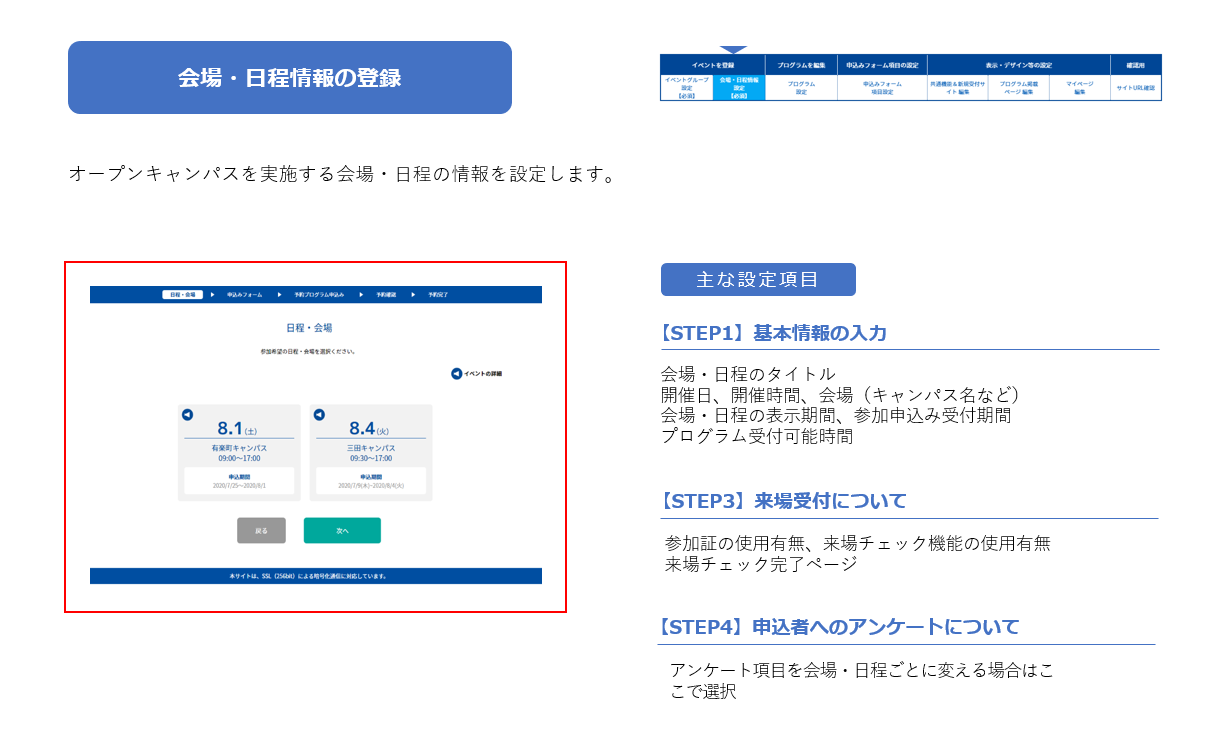Click the 2020/7/25〜2020/8/1 application period box
This screenshot has width=1227, height=741.
pos(239,481)
